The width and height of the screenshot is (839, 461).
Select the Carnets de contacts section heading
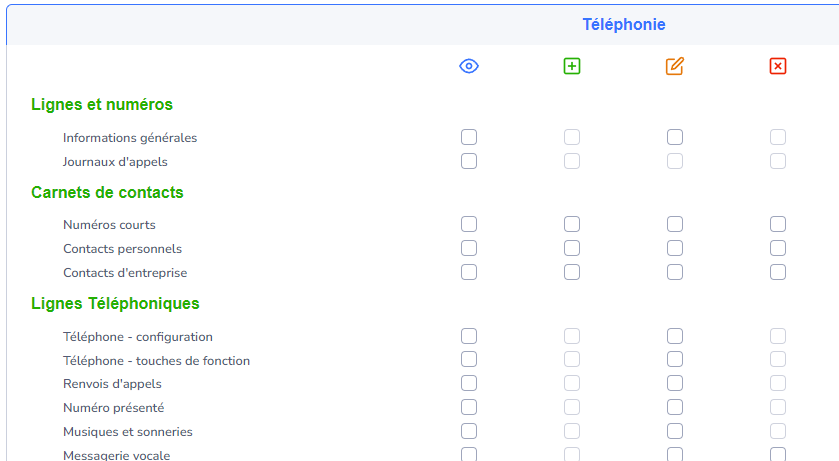pyautogui.click(x=107, y=193)
